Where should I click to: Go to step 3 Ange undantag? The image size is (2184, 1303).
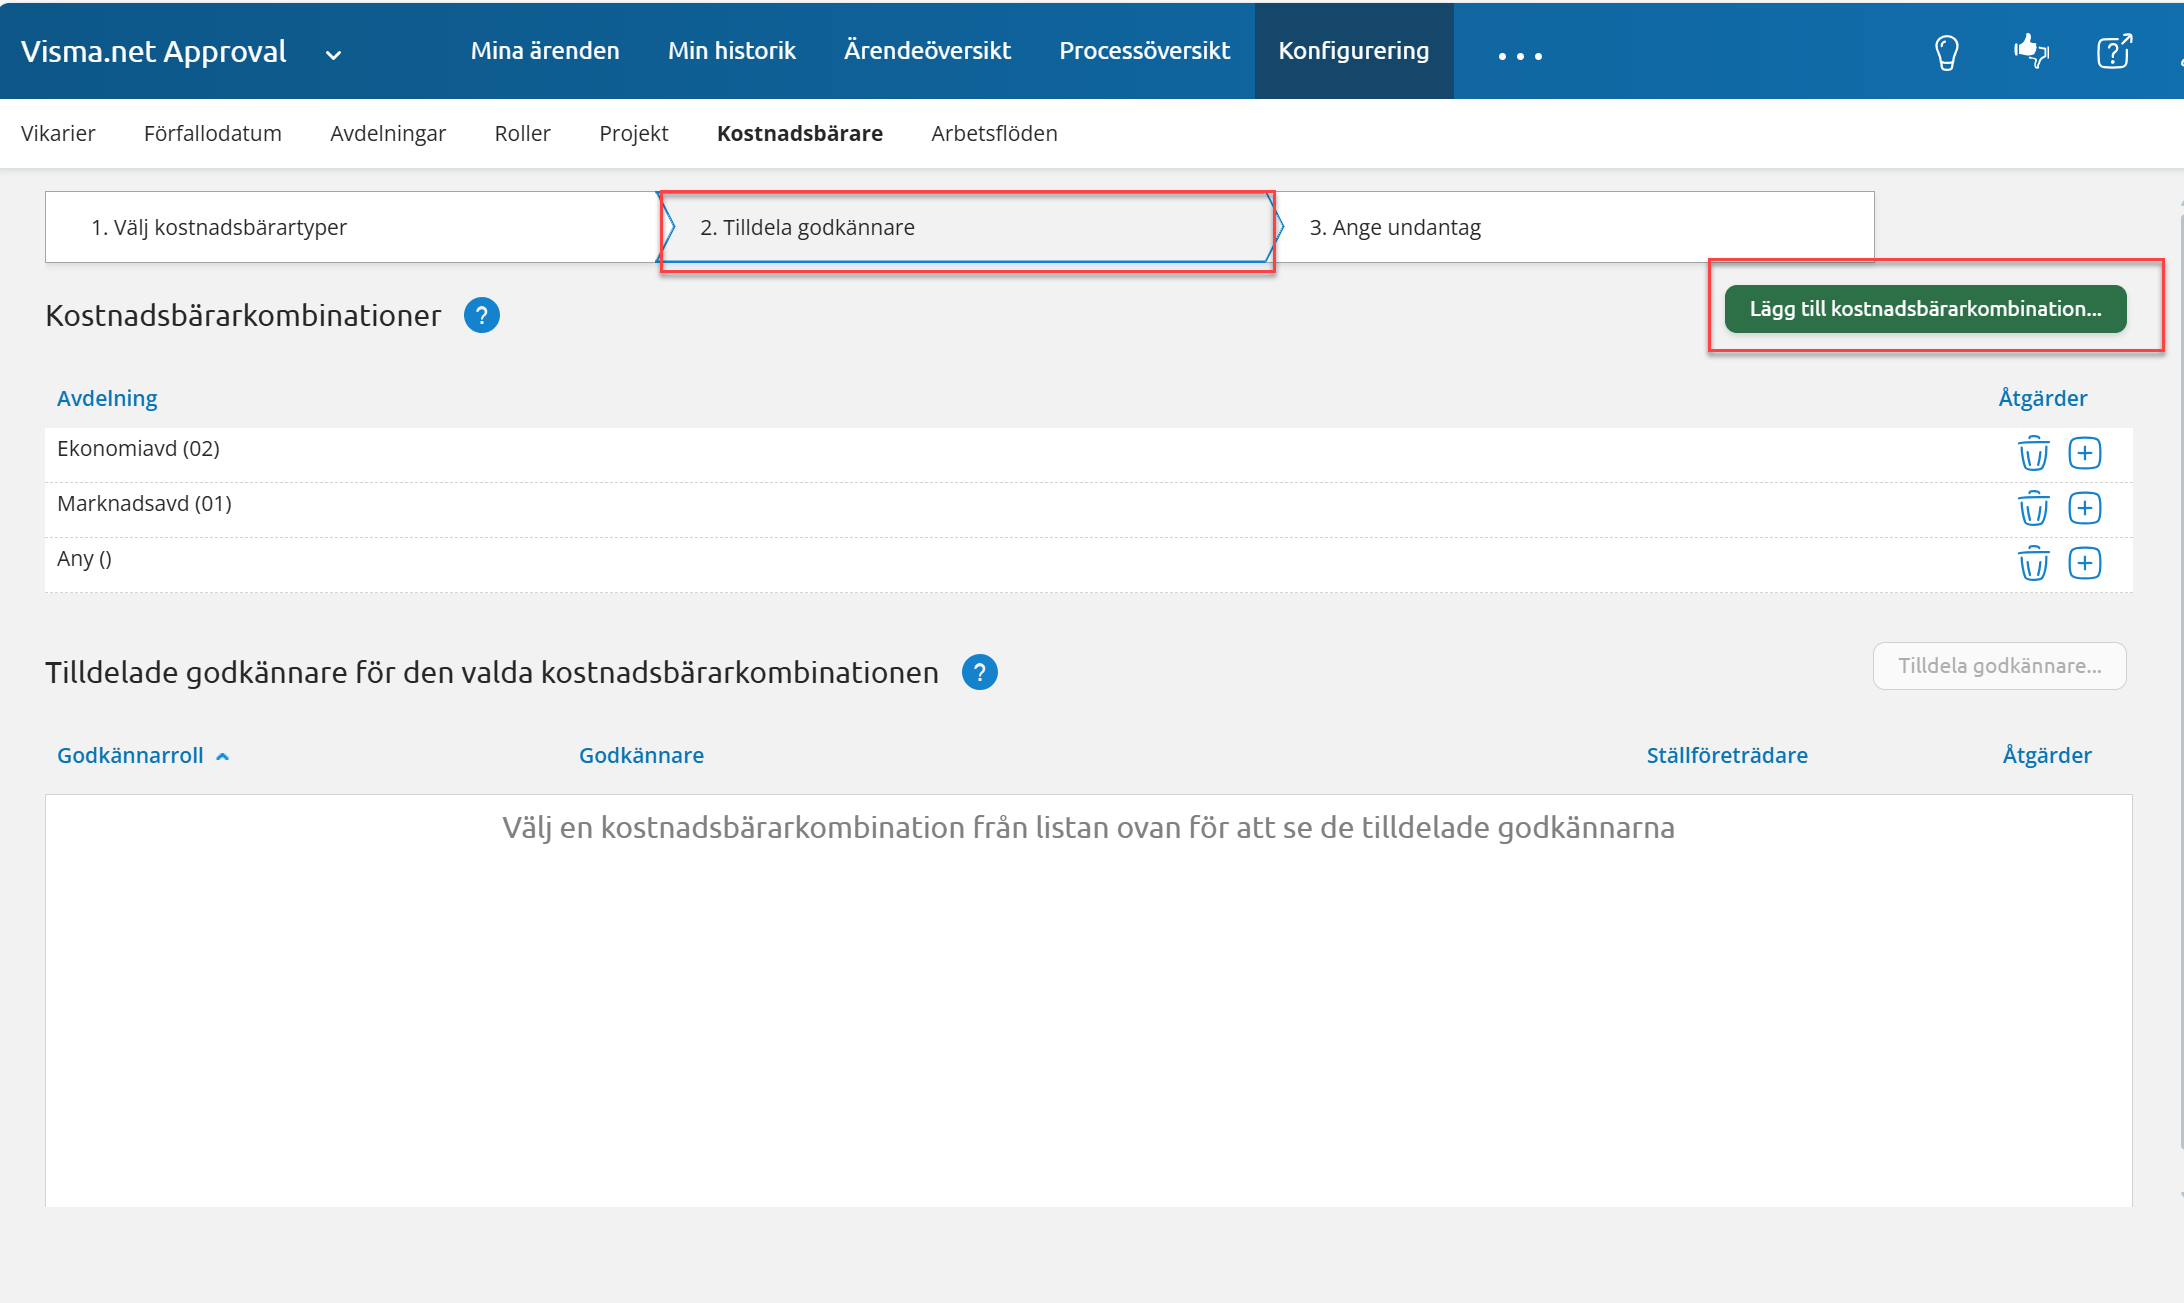1394,228
